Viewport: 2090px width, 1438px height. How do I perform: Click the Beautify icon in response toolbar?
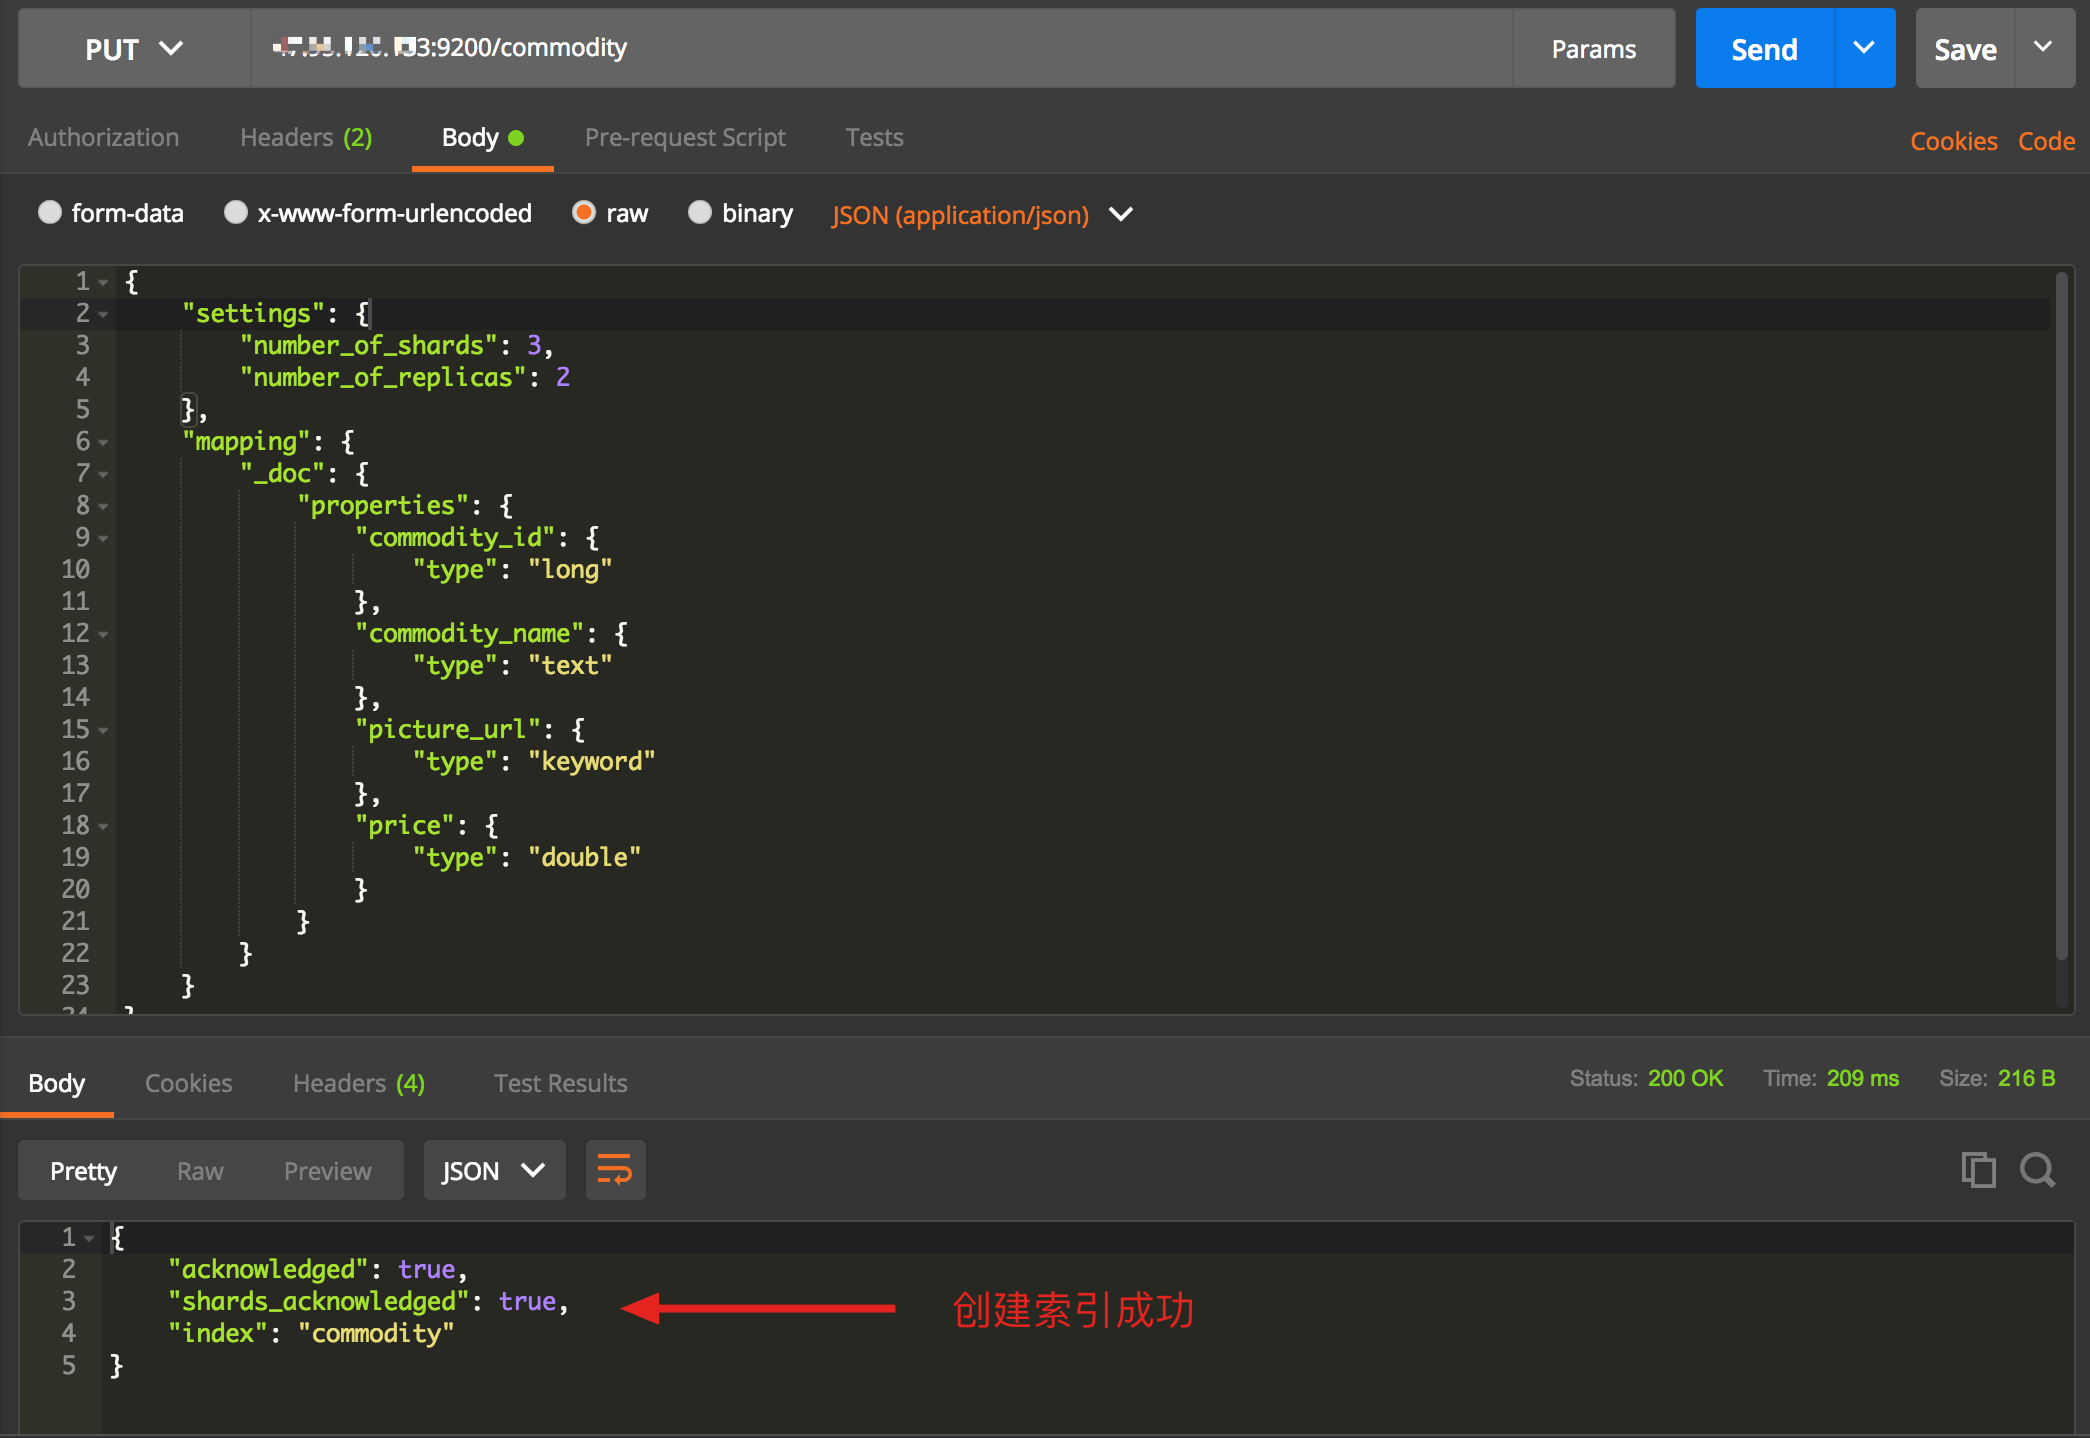pos(613,1171)
